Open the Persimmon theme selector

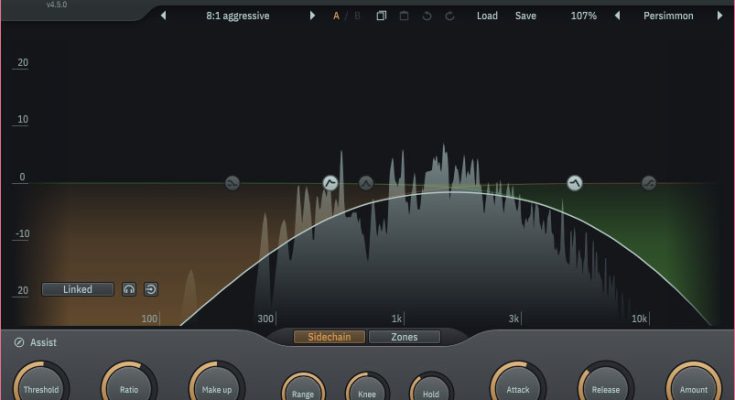coord(668,16)
